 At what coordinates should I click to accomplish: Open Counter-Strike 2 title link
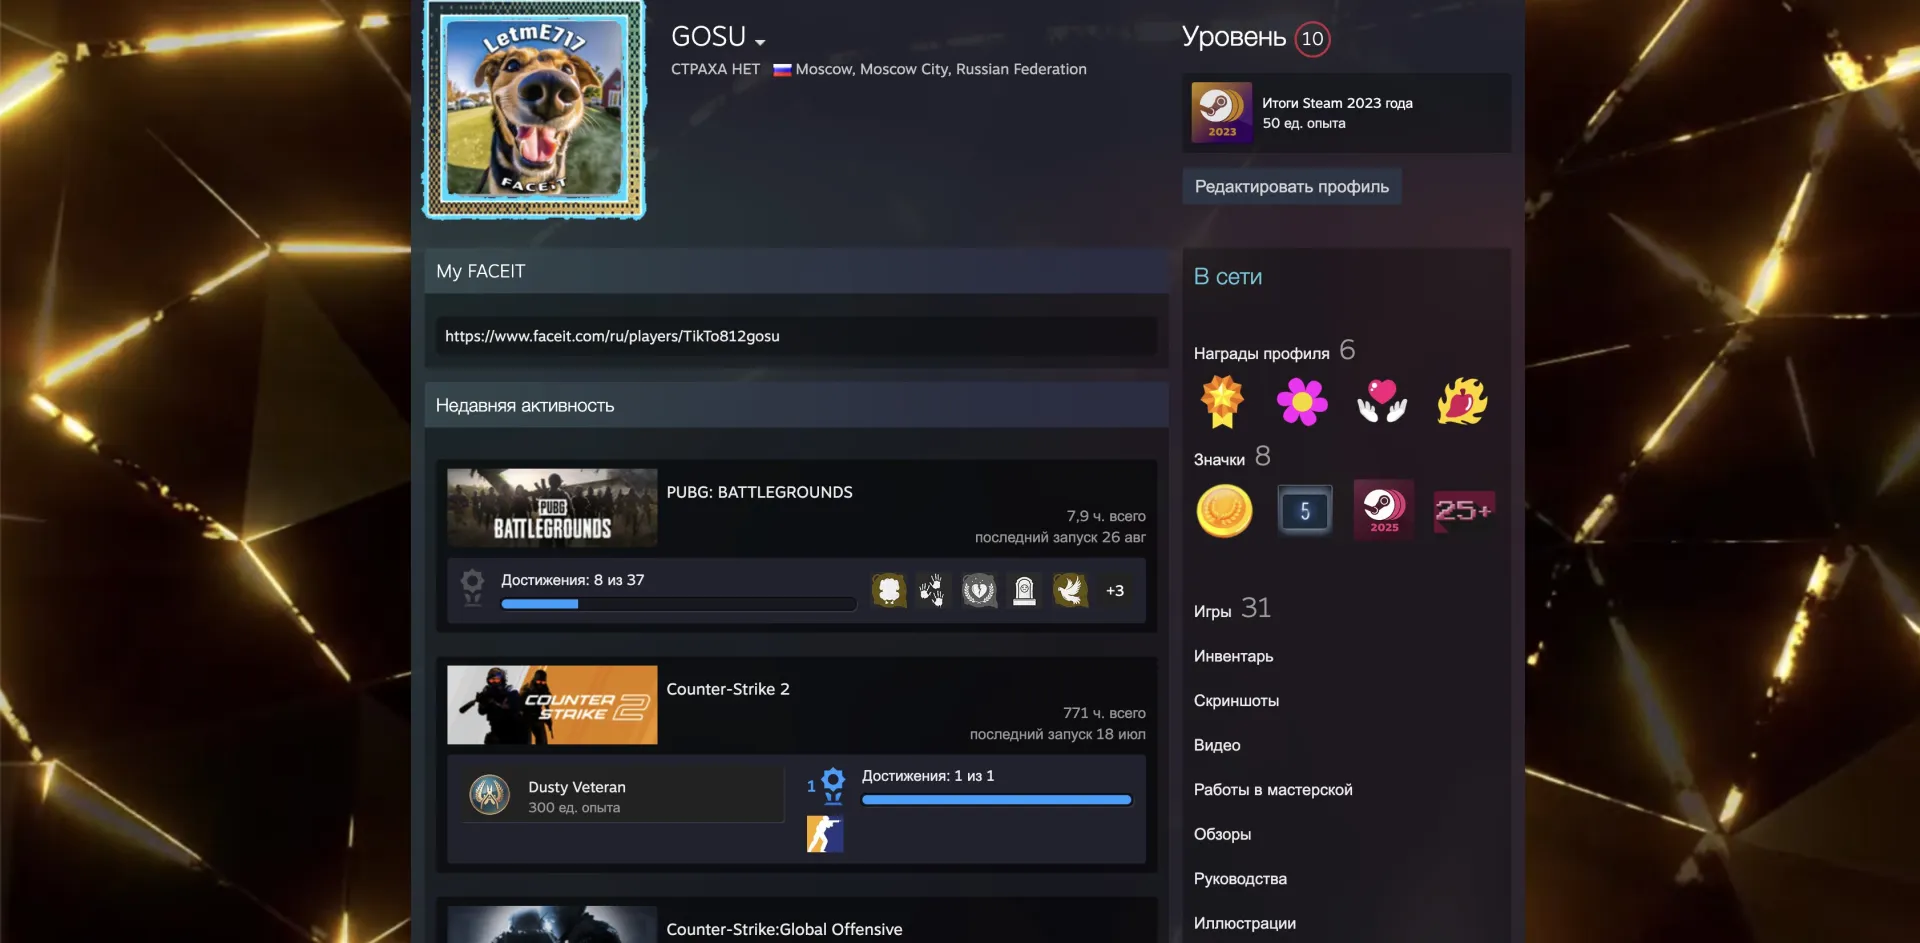point(728,689)
